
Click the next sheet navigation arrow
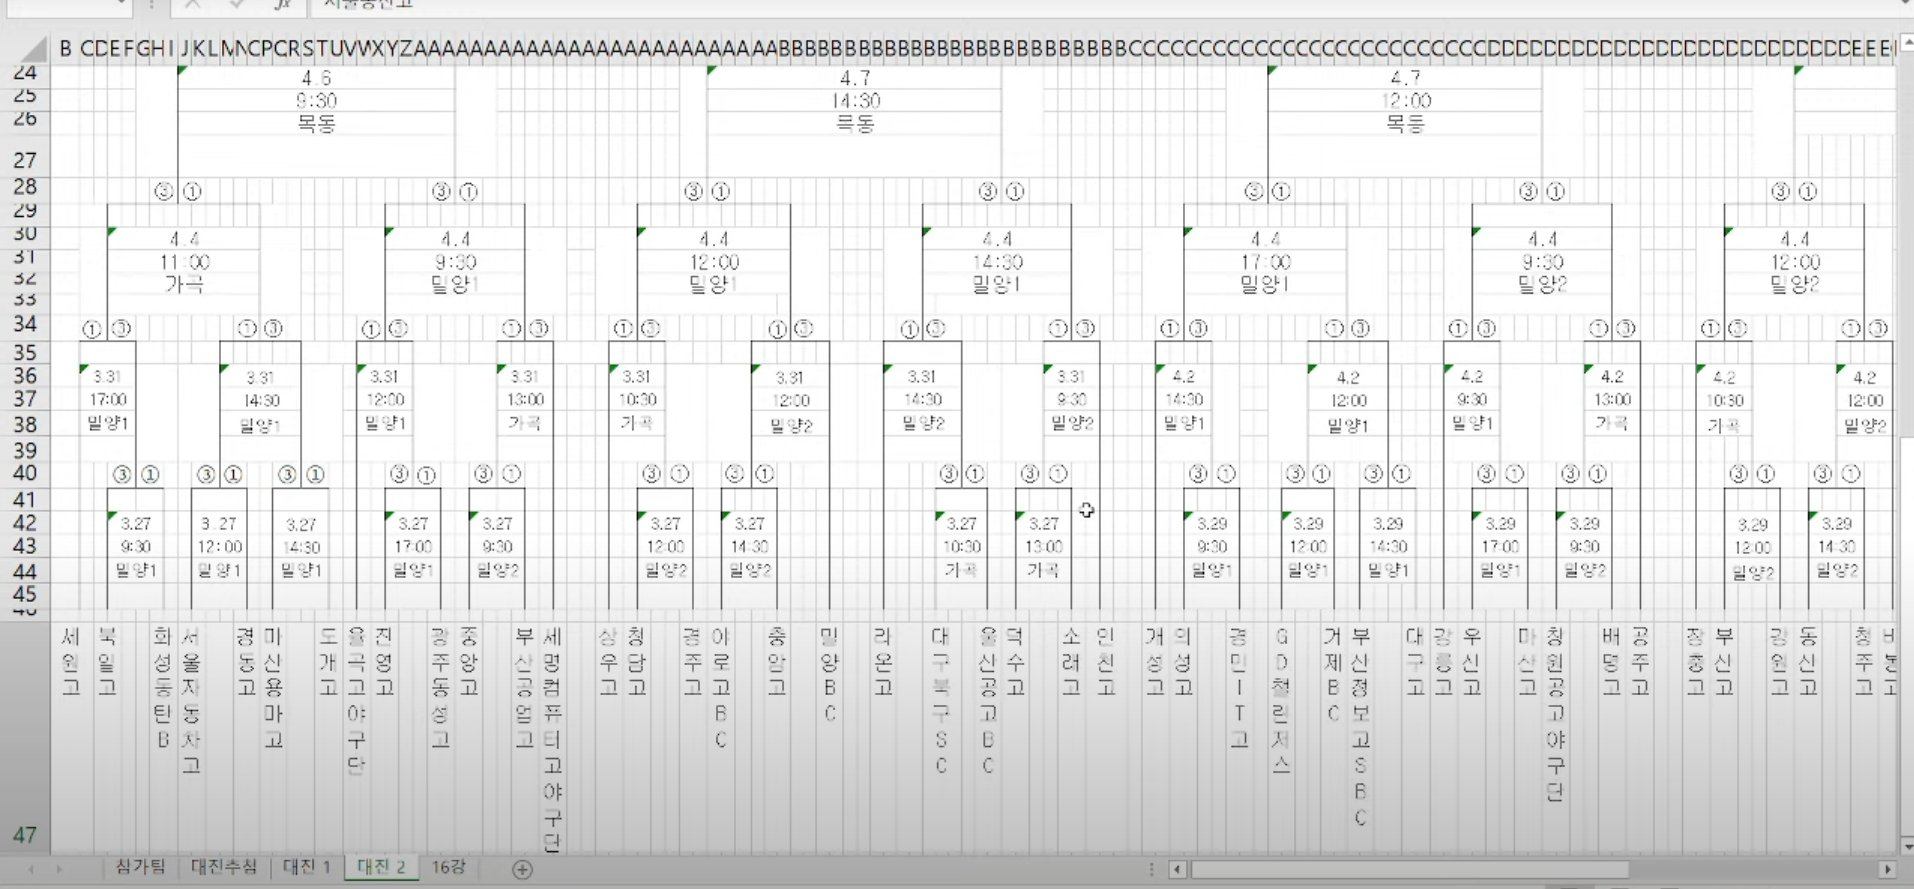59,869
